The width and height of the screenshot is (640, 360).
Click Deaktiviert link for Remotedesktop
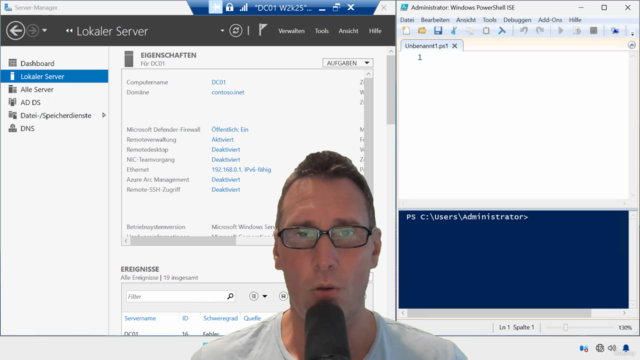click(226, 149)
